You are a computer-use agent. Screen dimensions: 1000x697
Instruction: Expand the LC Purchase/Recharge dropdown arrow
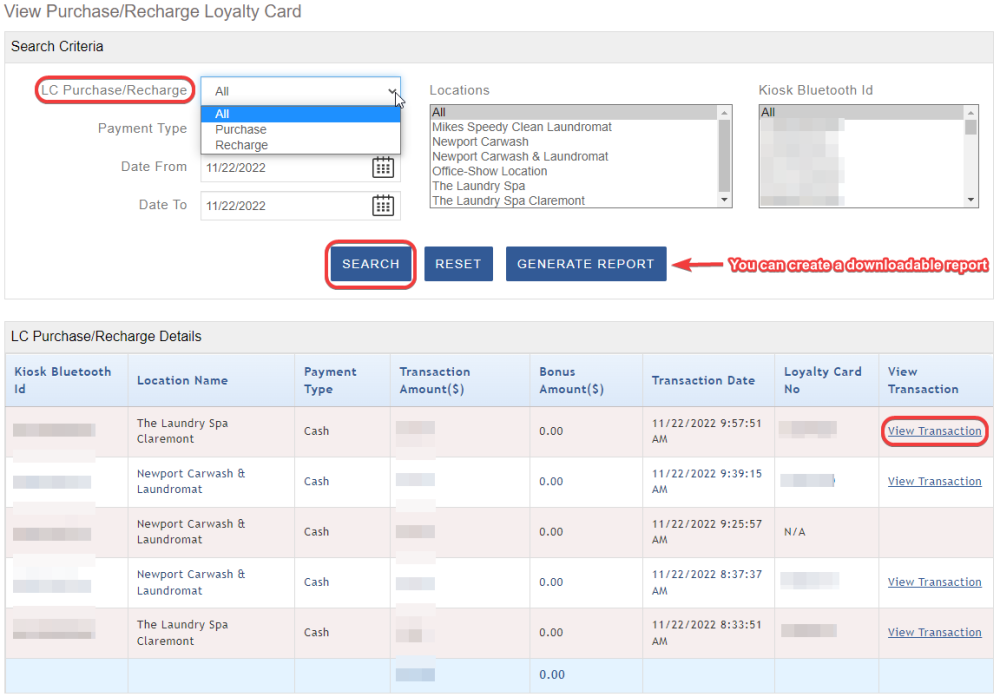(x=392, y=91)
